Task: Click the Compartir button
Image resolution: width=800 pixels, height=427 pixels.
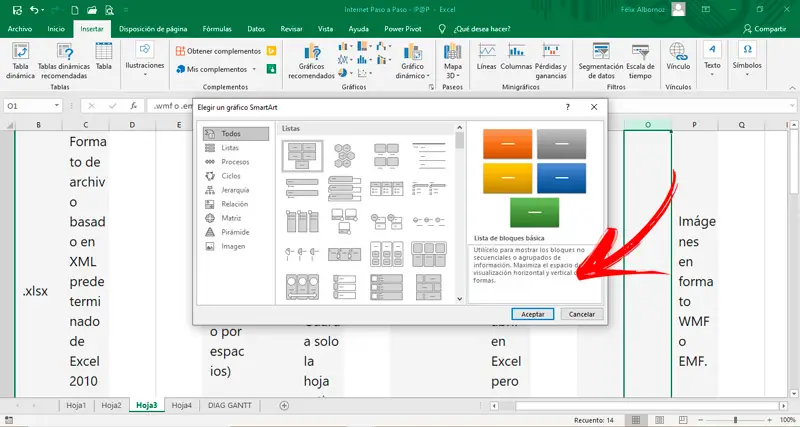Action: (x=764, y=29)
